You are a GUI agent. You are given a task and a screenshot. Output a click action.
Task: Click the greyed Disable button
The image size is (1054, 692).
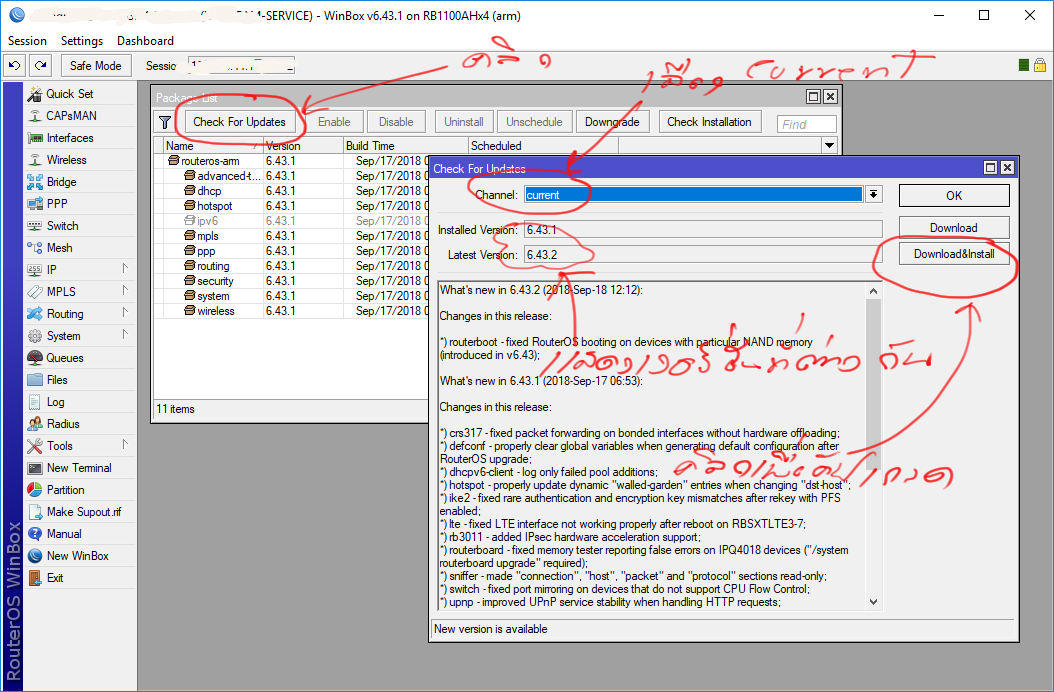pyautogui.click(x=396, y=122)
